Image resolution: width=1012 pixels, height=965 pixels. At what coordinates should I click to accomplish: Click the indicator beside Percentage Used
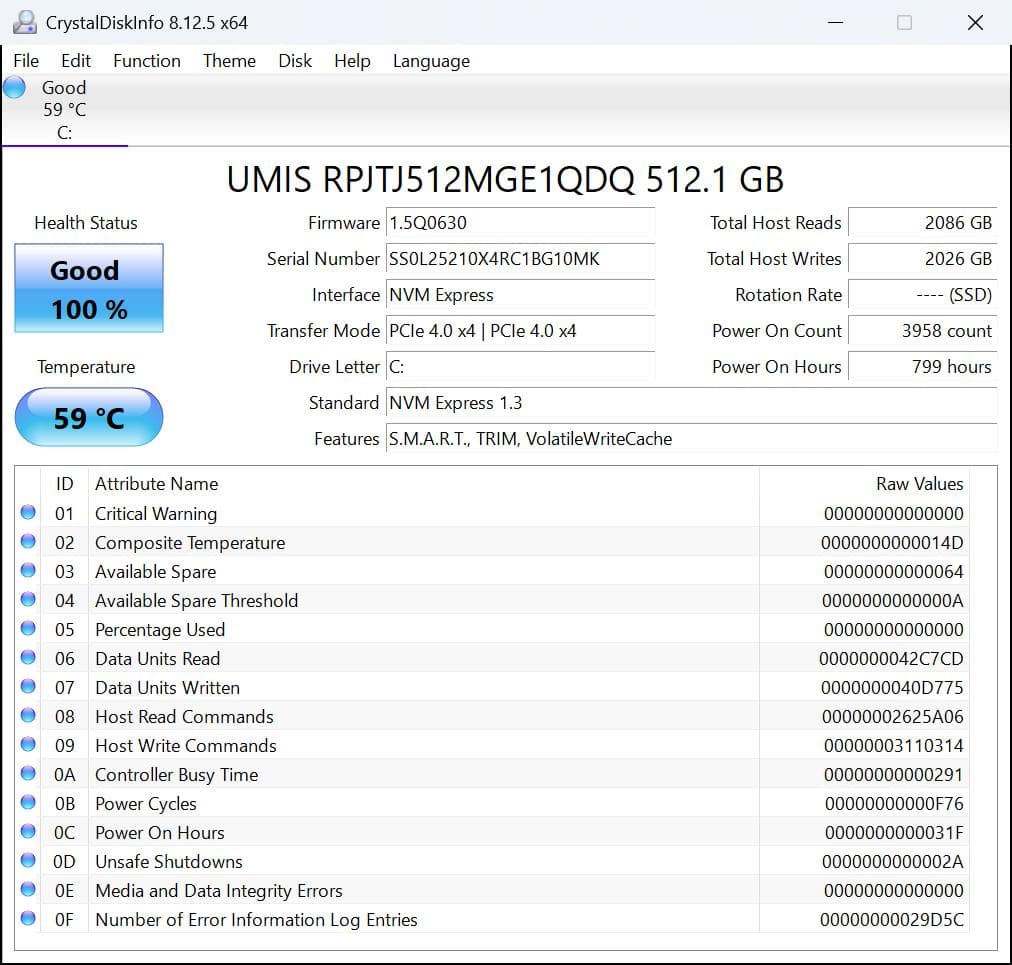click(x=28, y=628)
